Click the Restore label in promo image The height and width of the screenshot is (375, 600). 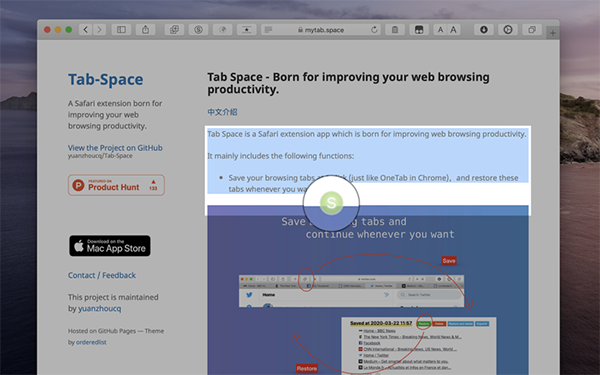tap(307, 368)
